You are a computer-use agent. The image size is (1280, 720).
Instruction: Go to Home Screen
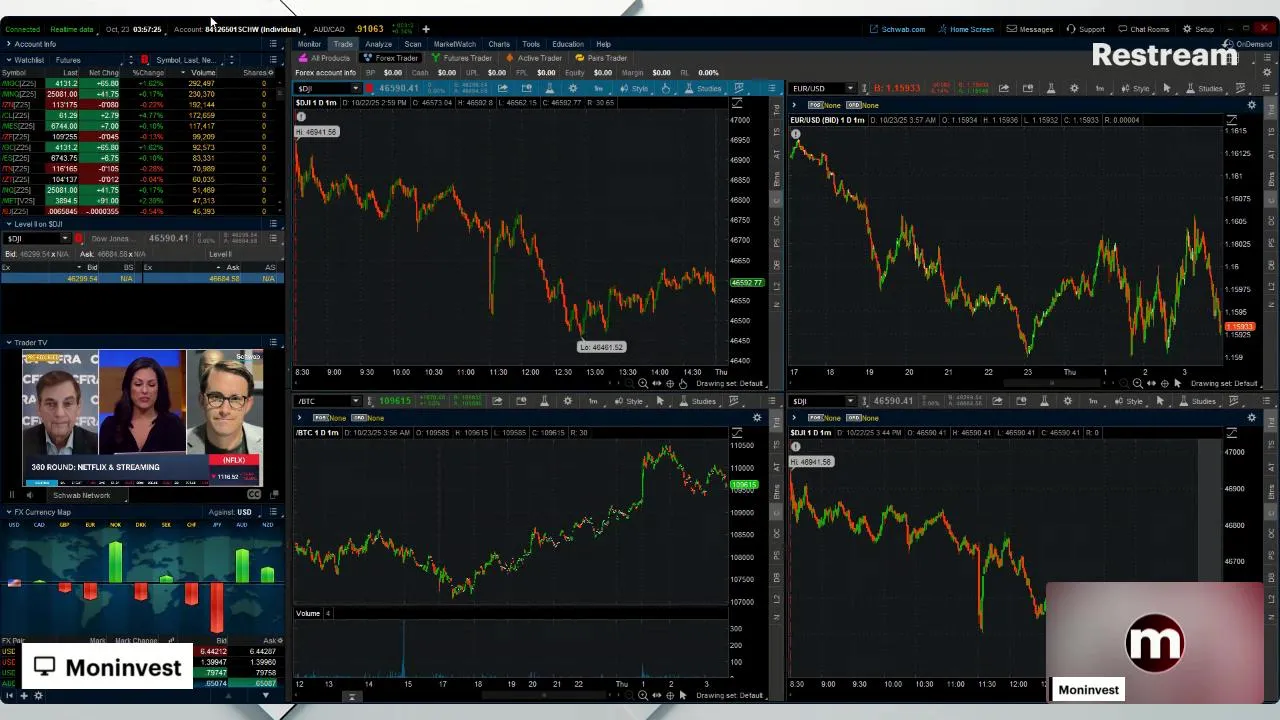pos(965,29)
